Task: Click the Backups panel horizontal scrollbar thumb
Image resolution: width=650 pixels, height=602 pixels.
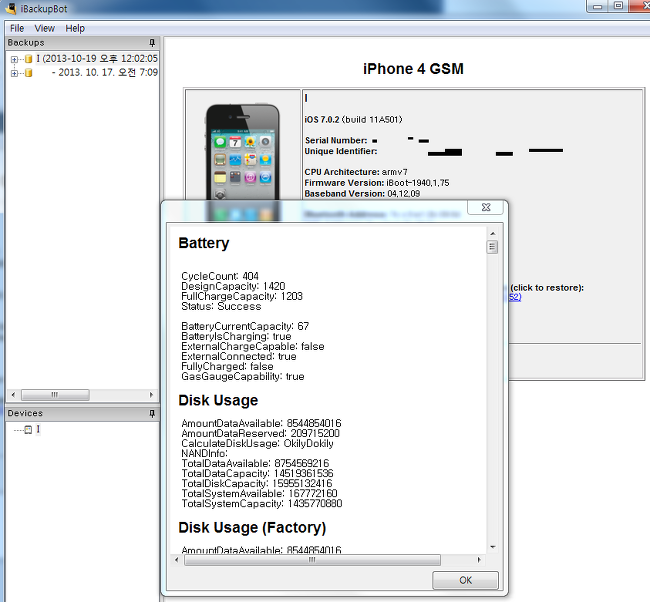Action: point(55,395)
